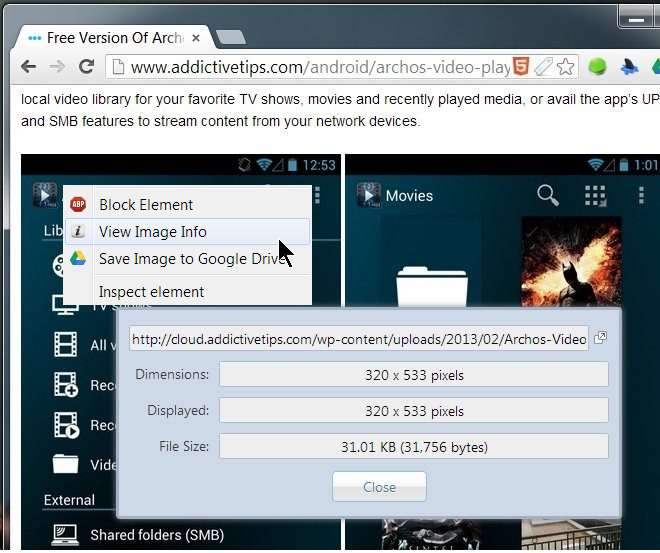Screen dimensions: 660x553
Task: Click the overflow dots in left screenshot
Action: click(x=317, y=195)
